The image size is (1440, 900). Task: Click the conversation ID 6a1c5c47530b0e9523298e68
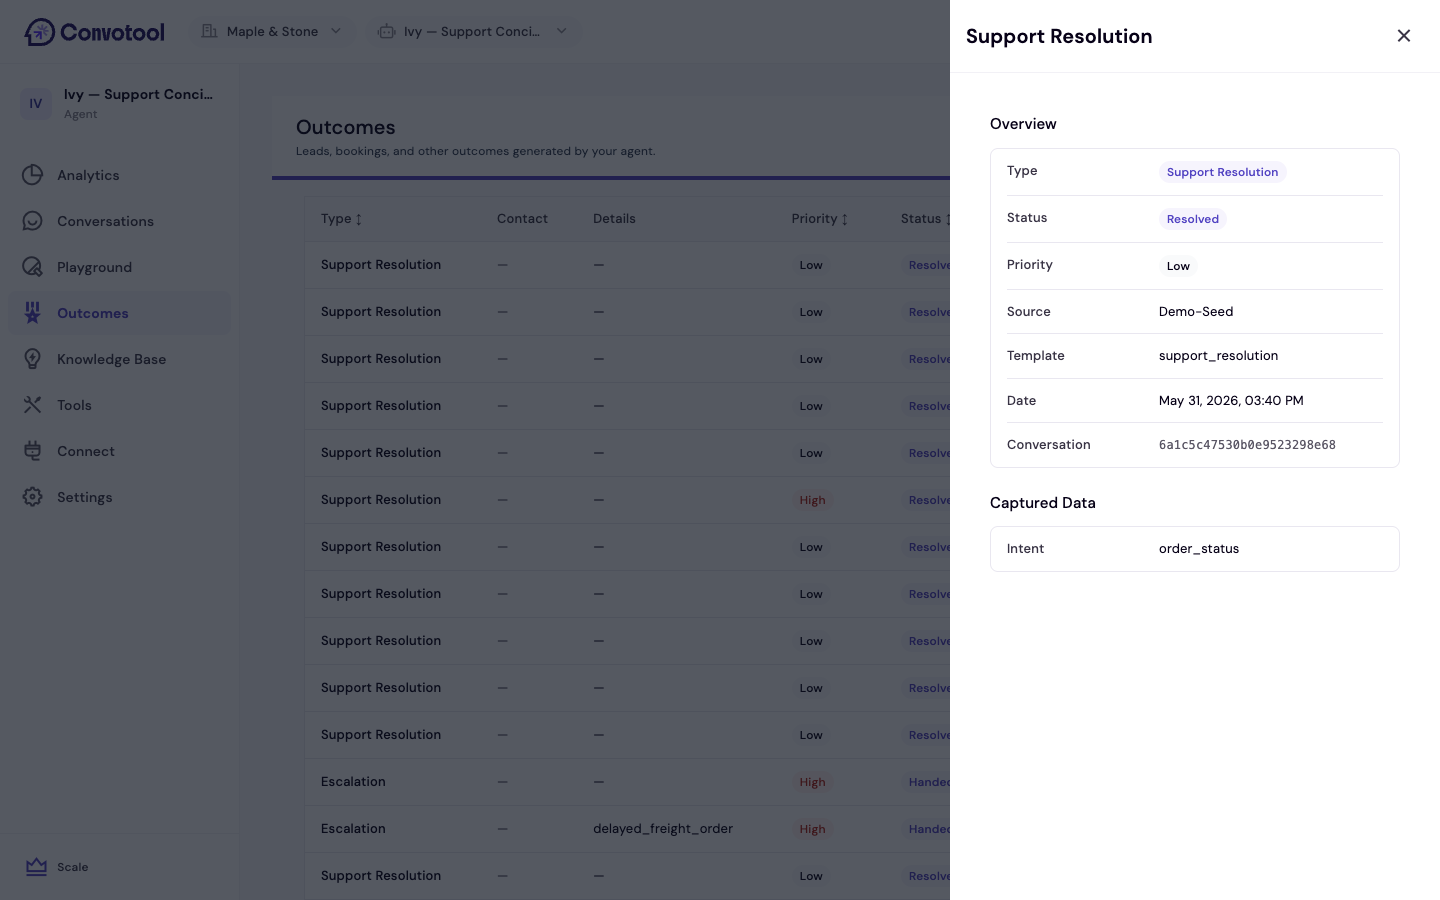(x=1247, y=445)
